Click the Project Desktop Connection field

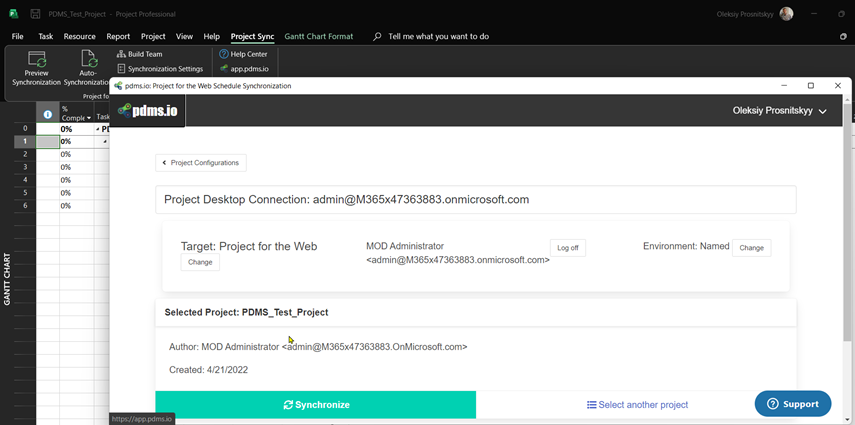click(x=475, y=200)
